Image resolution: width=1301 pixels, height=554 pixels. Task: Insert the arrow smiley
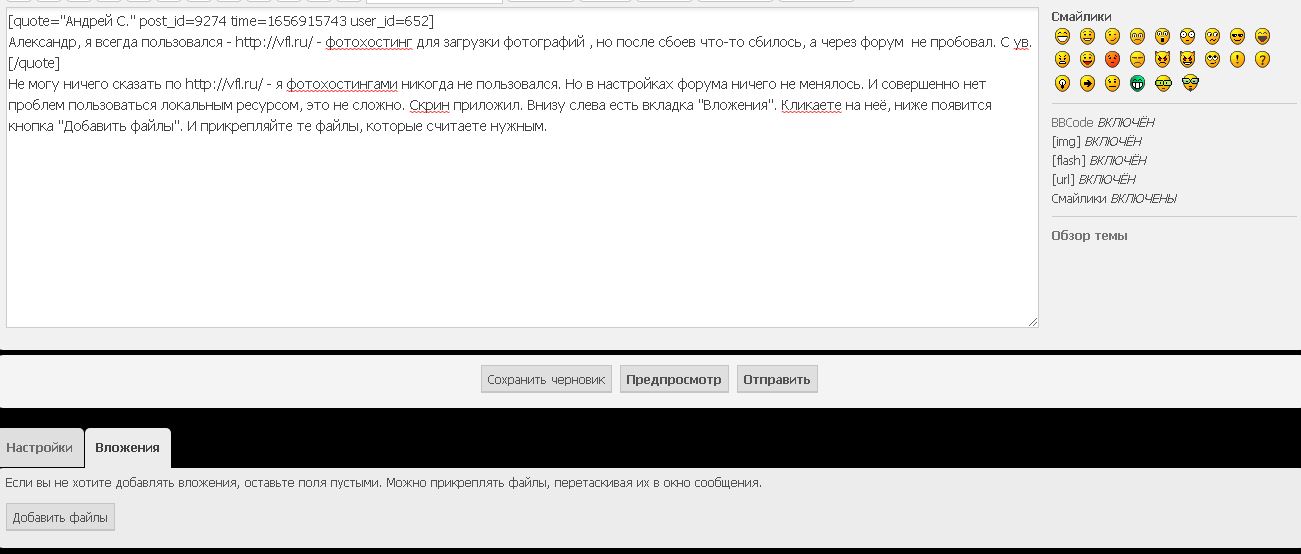click(1087, 84)
